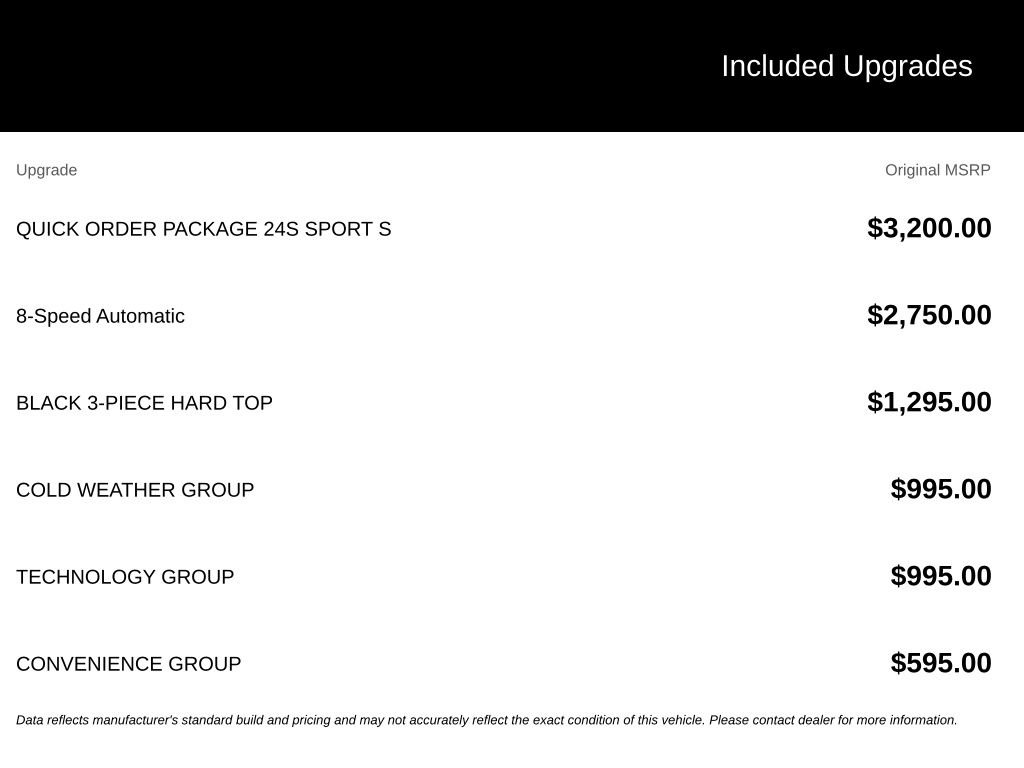Screen dimensions: 1024x768
Task: Click the Cold Weather Group $995.00 price
Action: [940, 488]
